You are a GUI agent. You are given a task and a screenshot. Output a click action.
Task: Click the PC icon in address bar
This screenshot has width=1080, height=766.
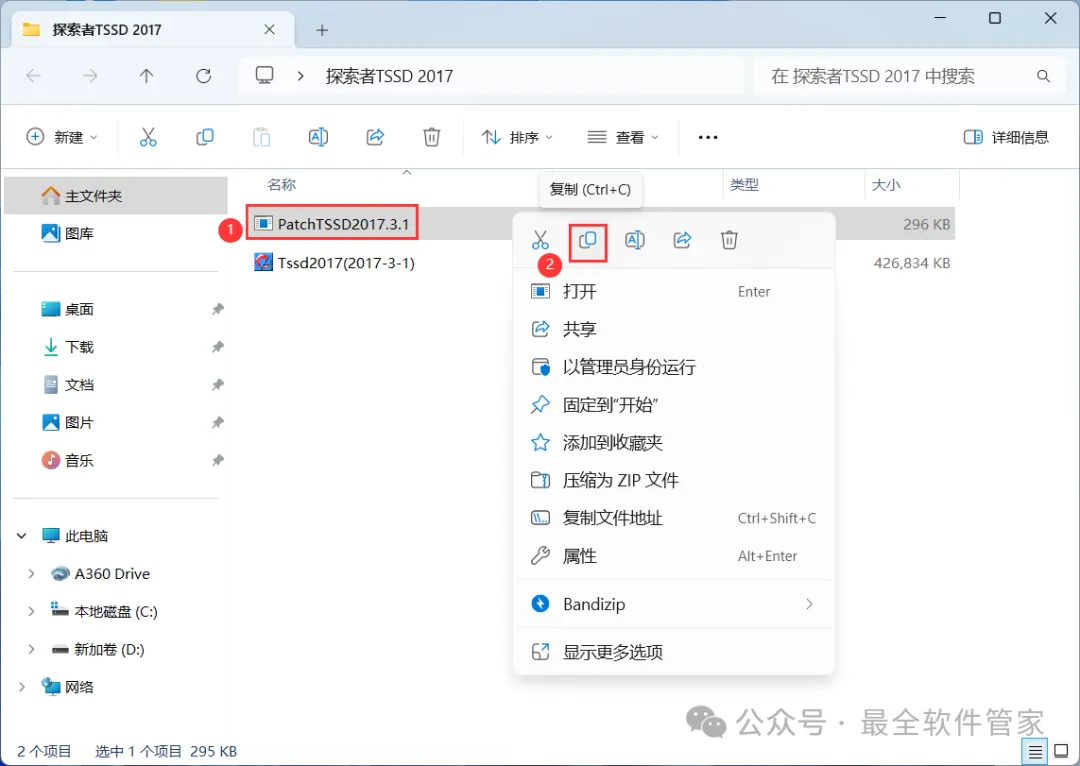(264, 75)
